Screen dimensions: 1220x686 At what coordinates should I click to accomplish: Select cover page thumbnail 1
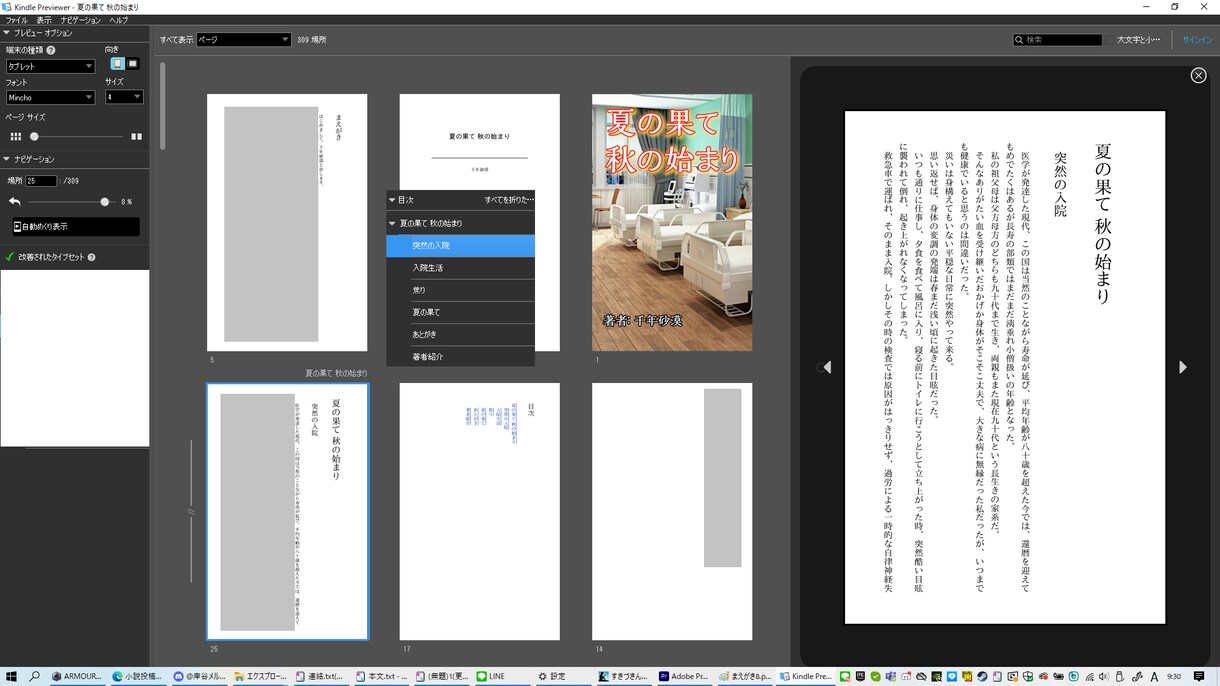coord(672,223)
